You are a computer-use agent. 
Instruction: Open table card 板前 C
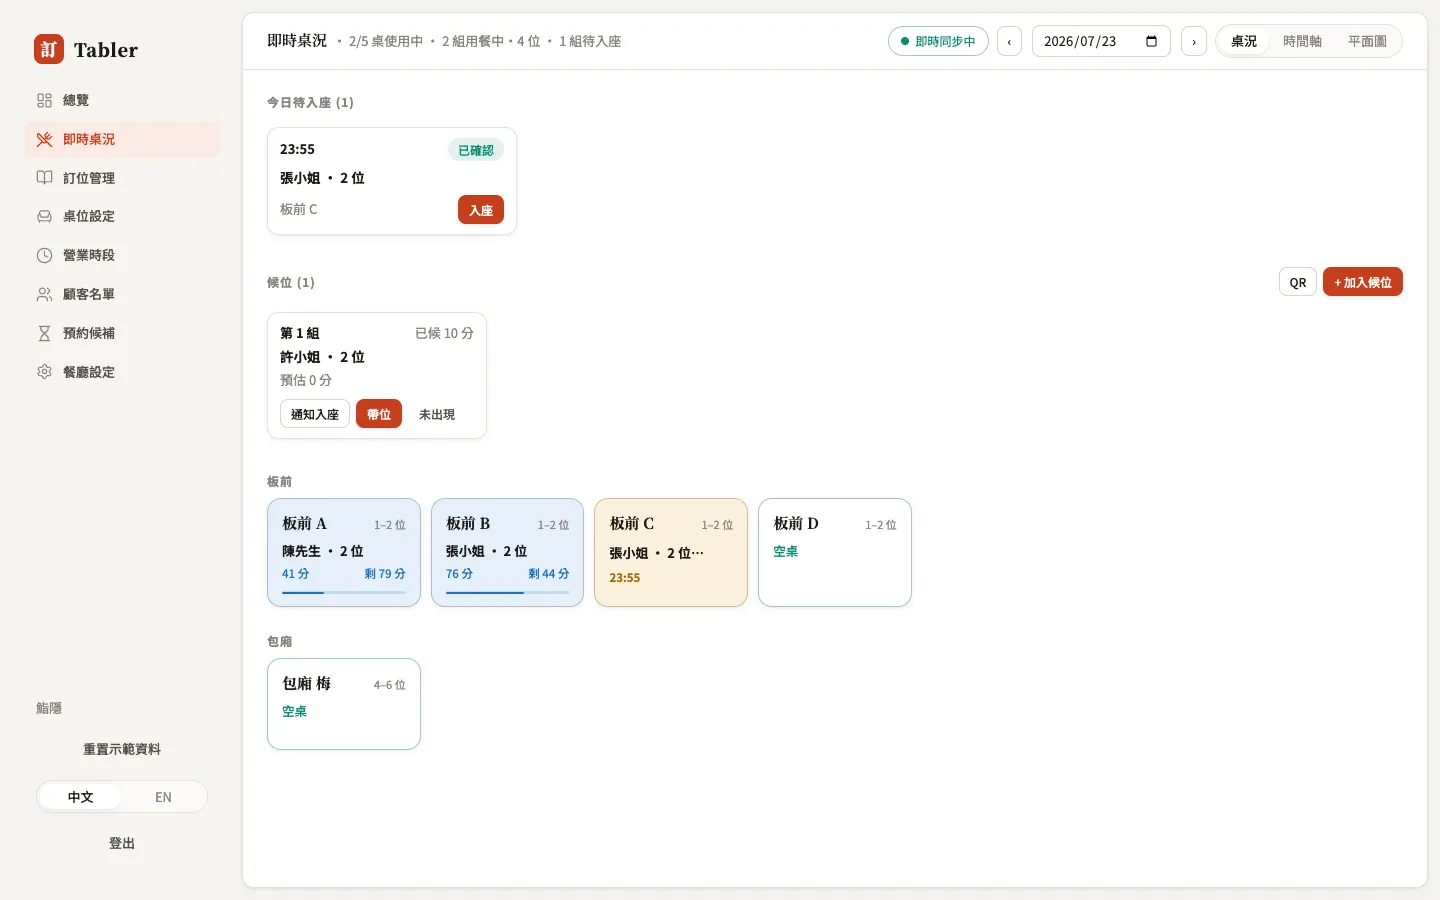671,552
